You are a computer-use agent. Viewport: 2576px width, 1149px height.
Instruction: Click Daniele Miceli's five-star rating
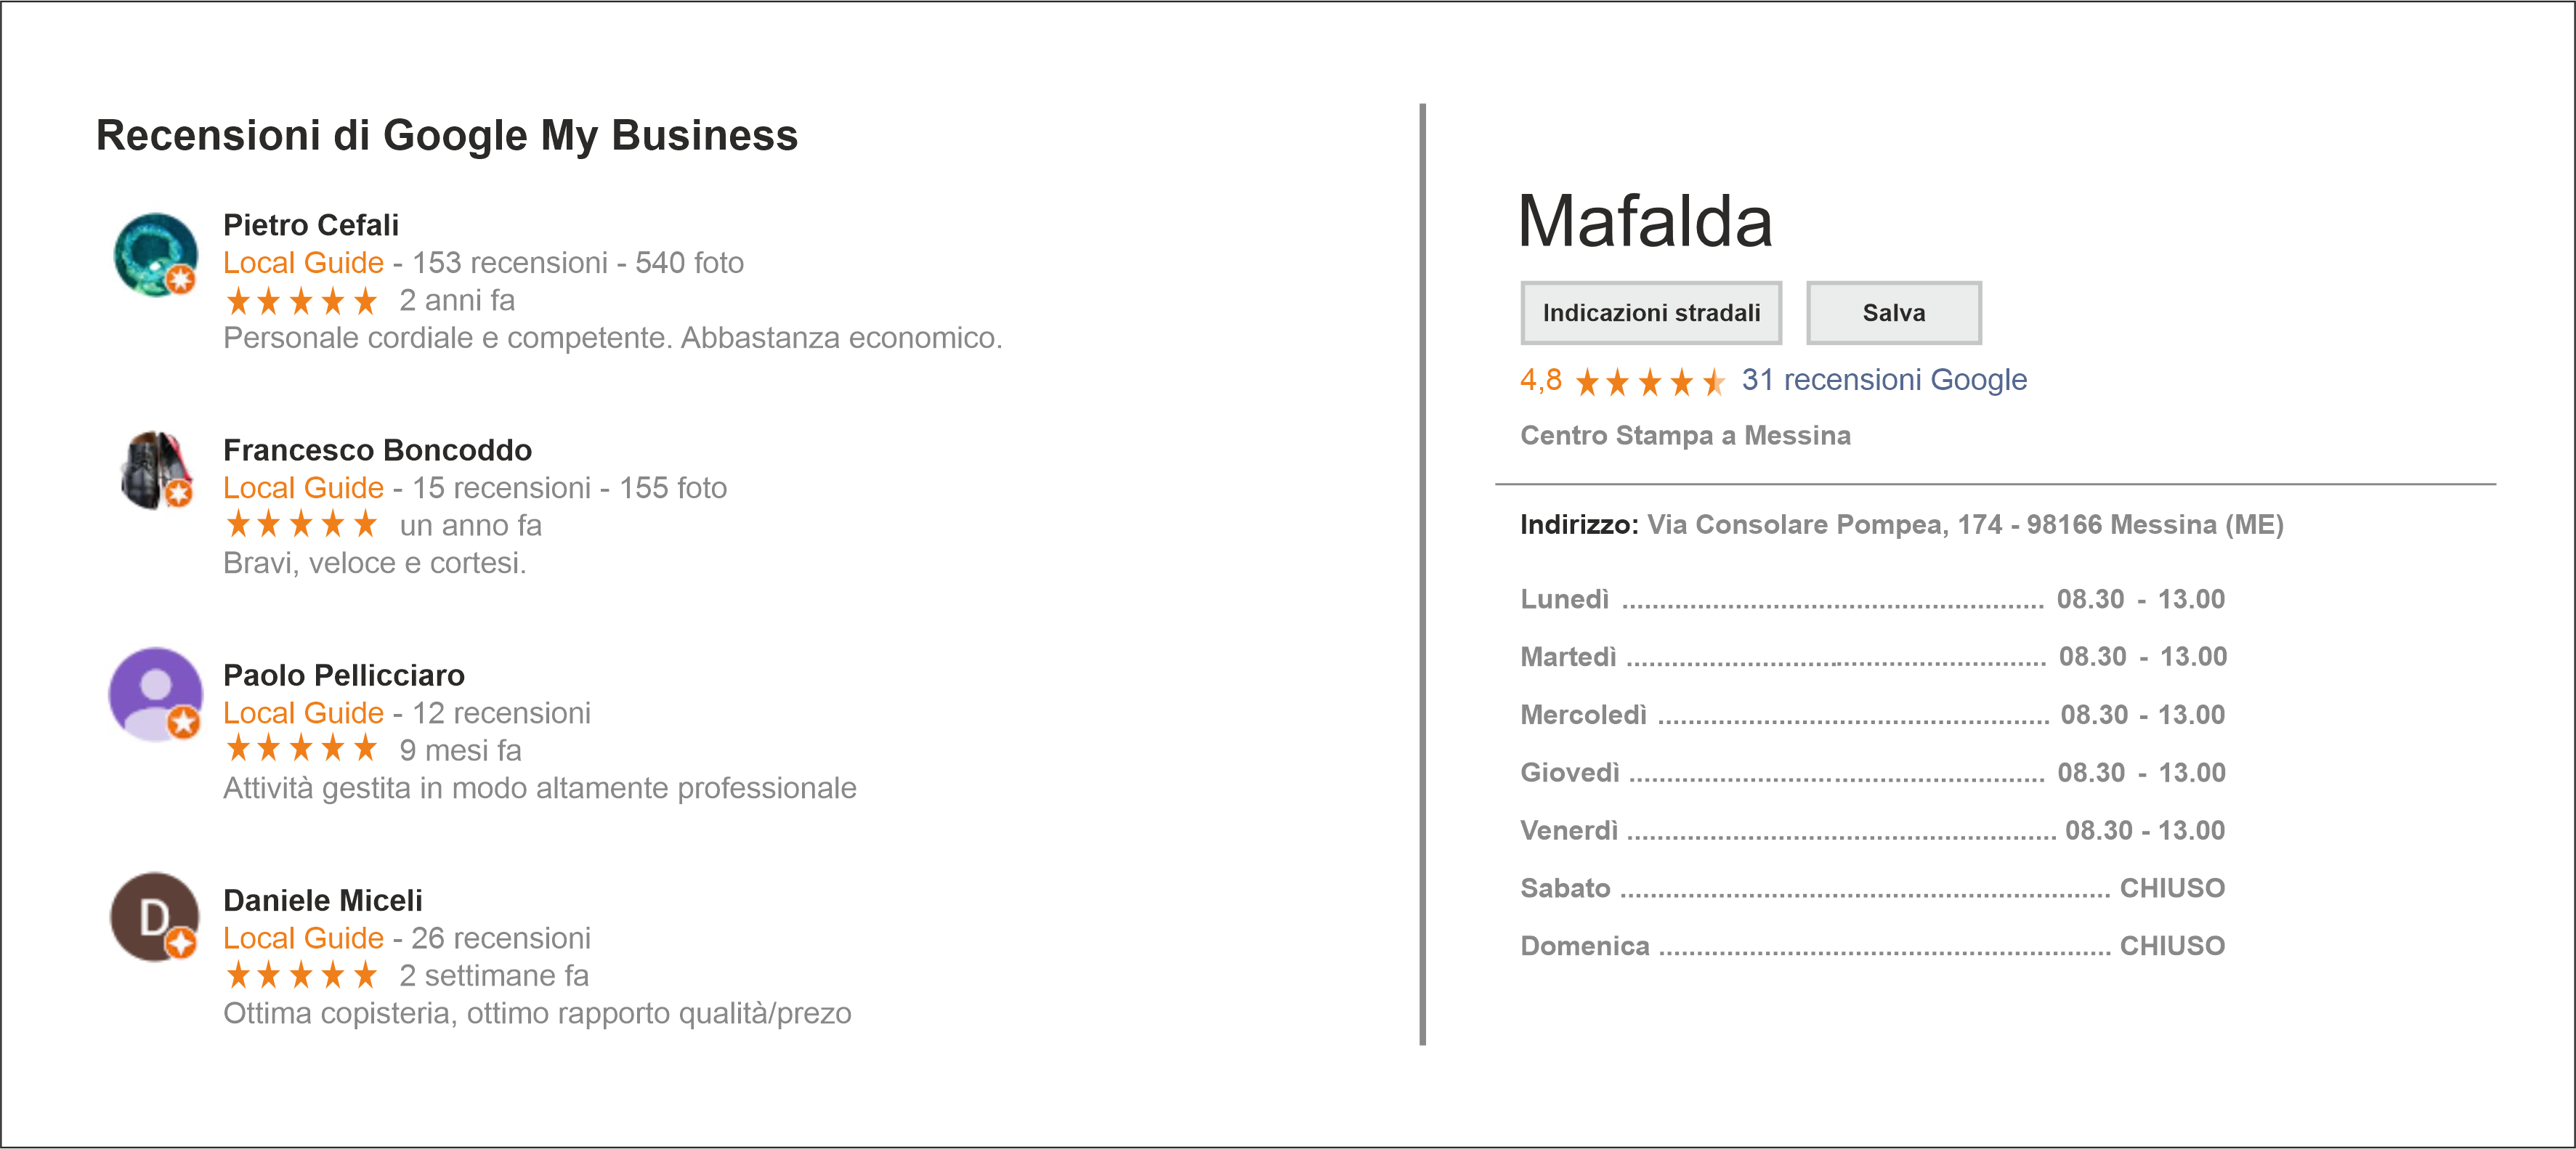coord(302,974)
